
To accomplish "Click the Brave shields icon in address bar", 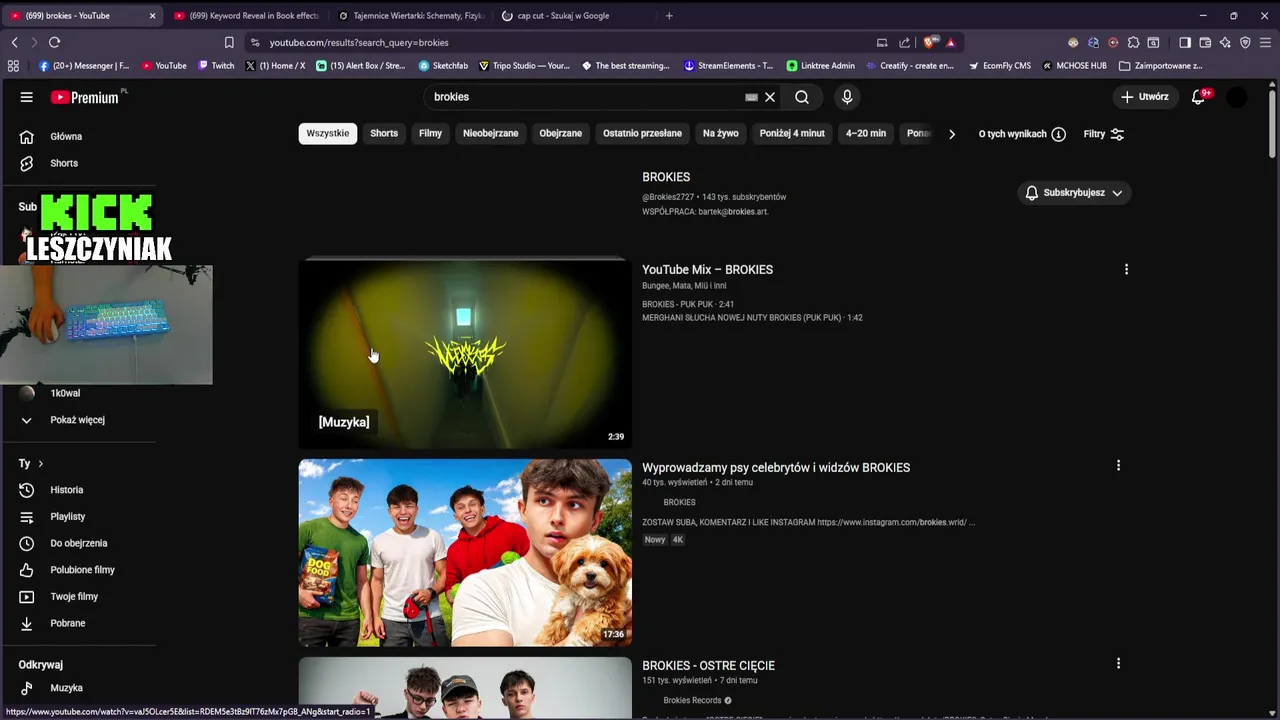I will 930,43.
